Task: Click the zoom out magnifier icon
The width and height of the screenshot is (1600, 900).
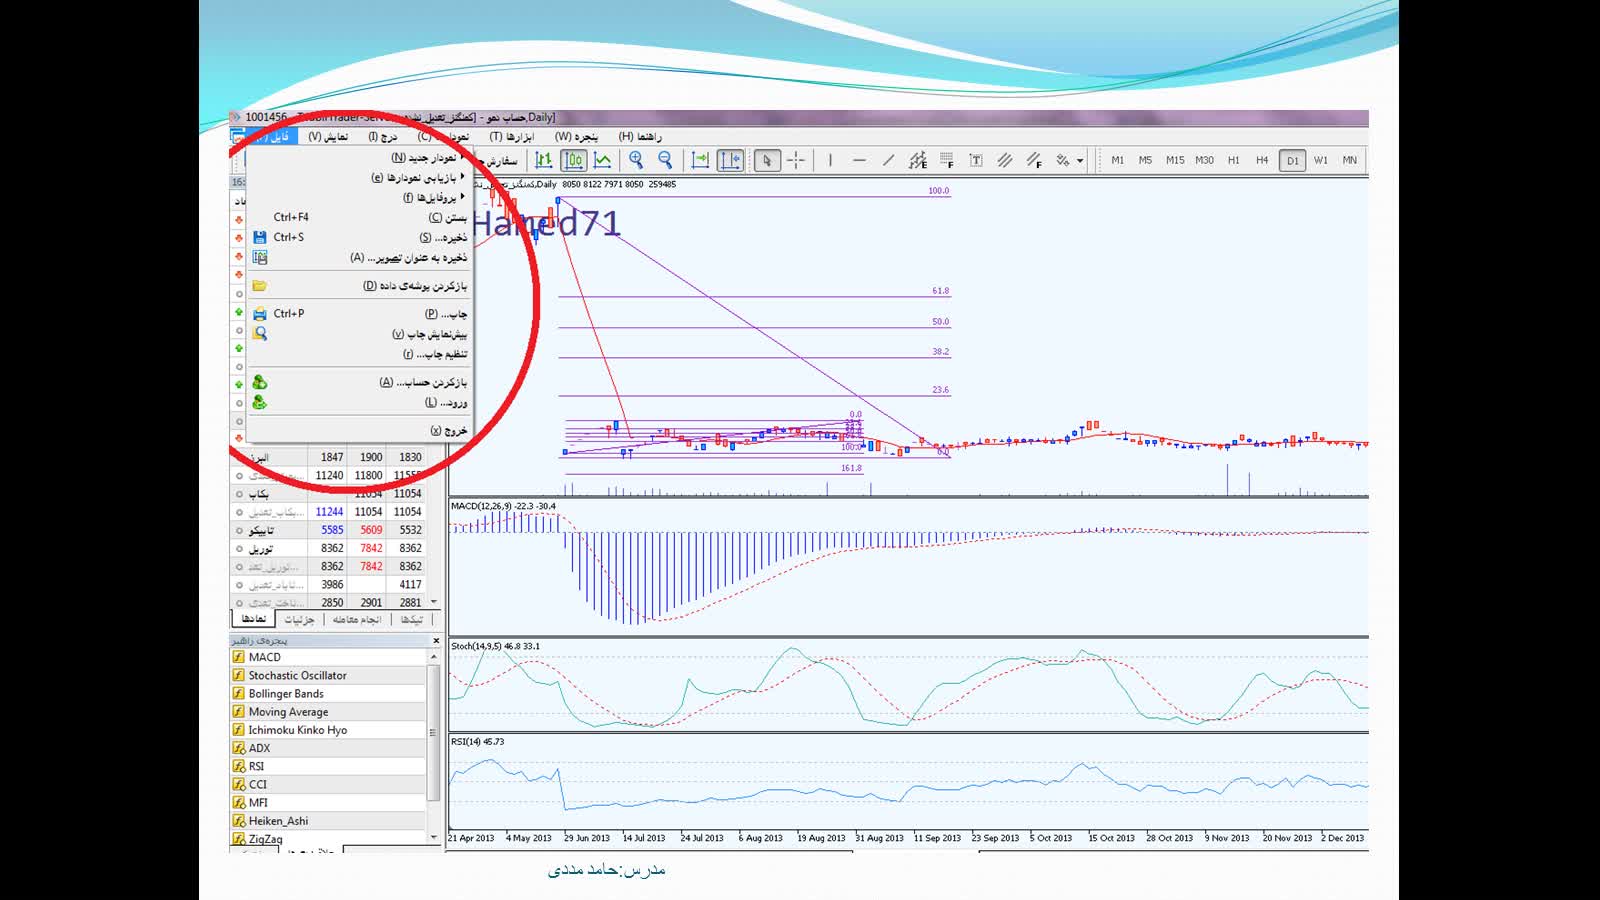Action: pyautogui.click(x=665, y=160)
